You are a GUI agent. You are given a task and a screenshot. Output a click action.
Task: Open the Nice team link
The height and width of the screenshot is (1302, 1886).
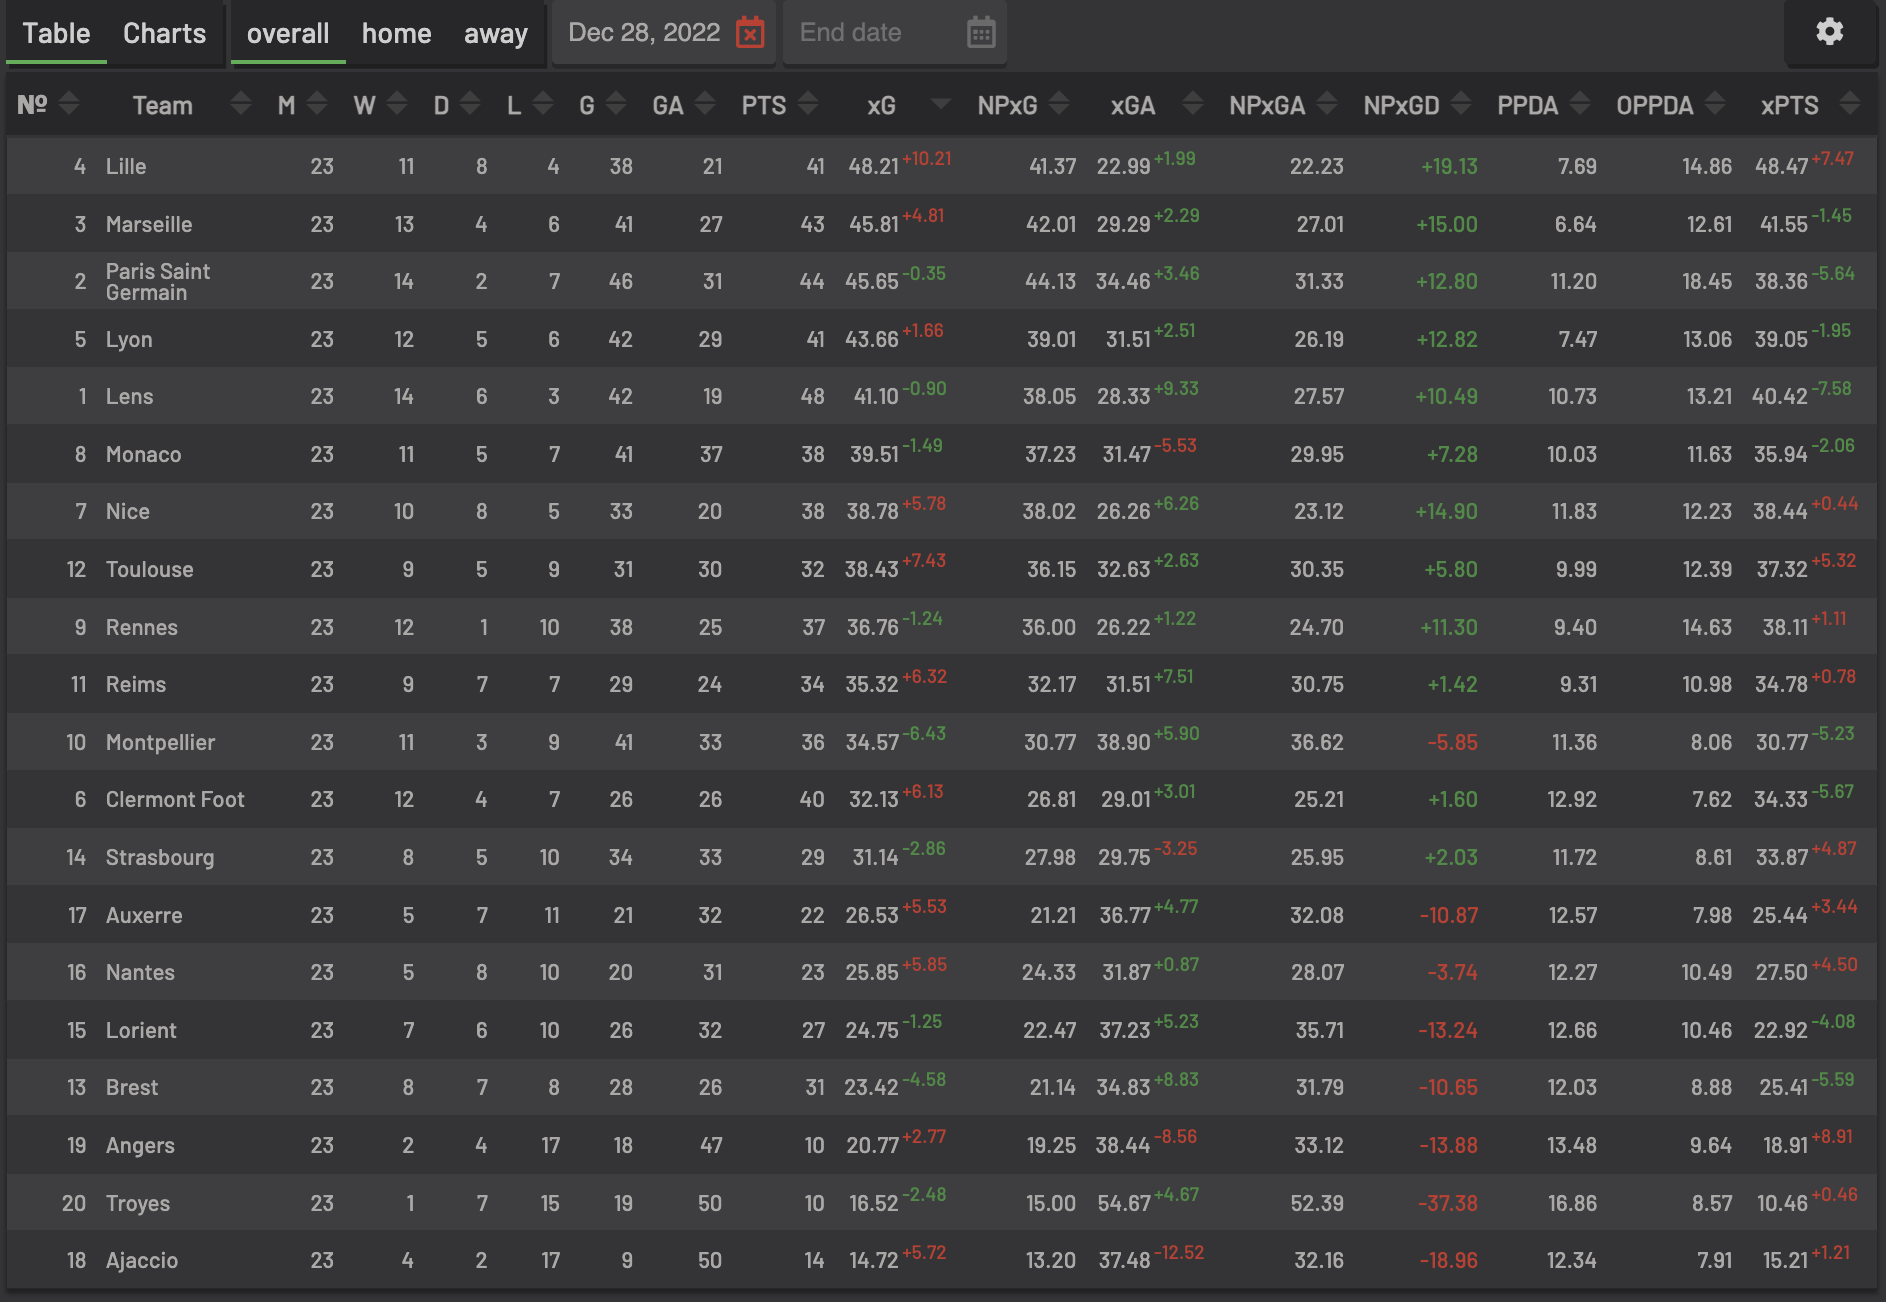point(128,511)
